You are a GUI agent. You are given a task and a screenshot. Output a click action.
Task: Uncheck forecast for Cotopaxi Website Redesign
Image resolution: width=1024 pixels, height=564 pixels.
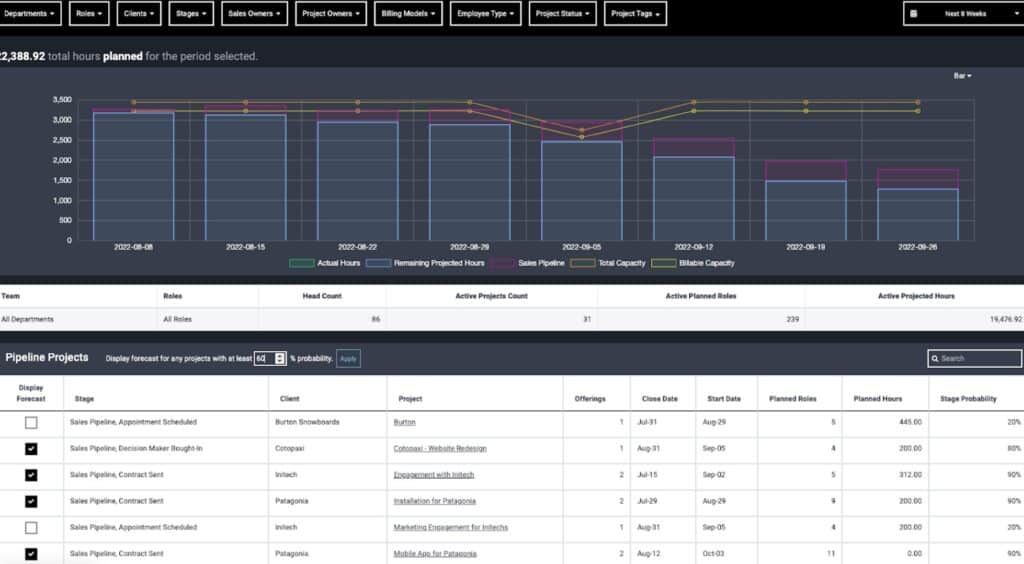click(x=31, y=449)
